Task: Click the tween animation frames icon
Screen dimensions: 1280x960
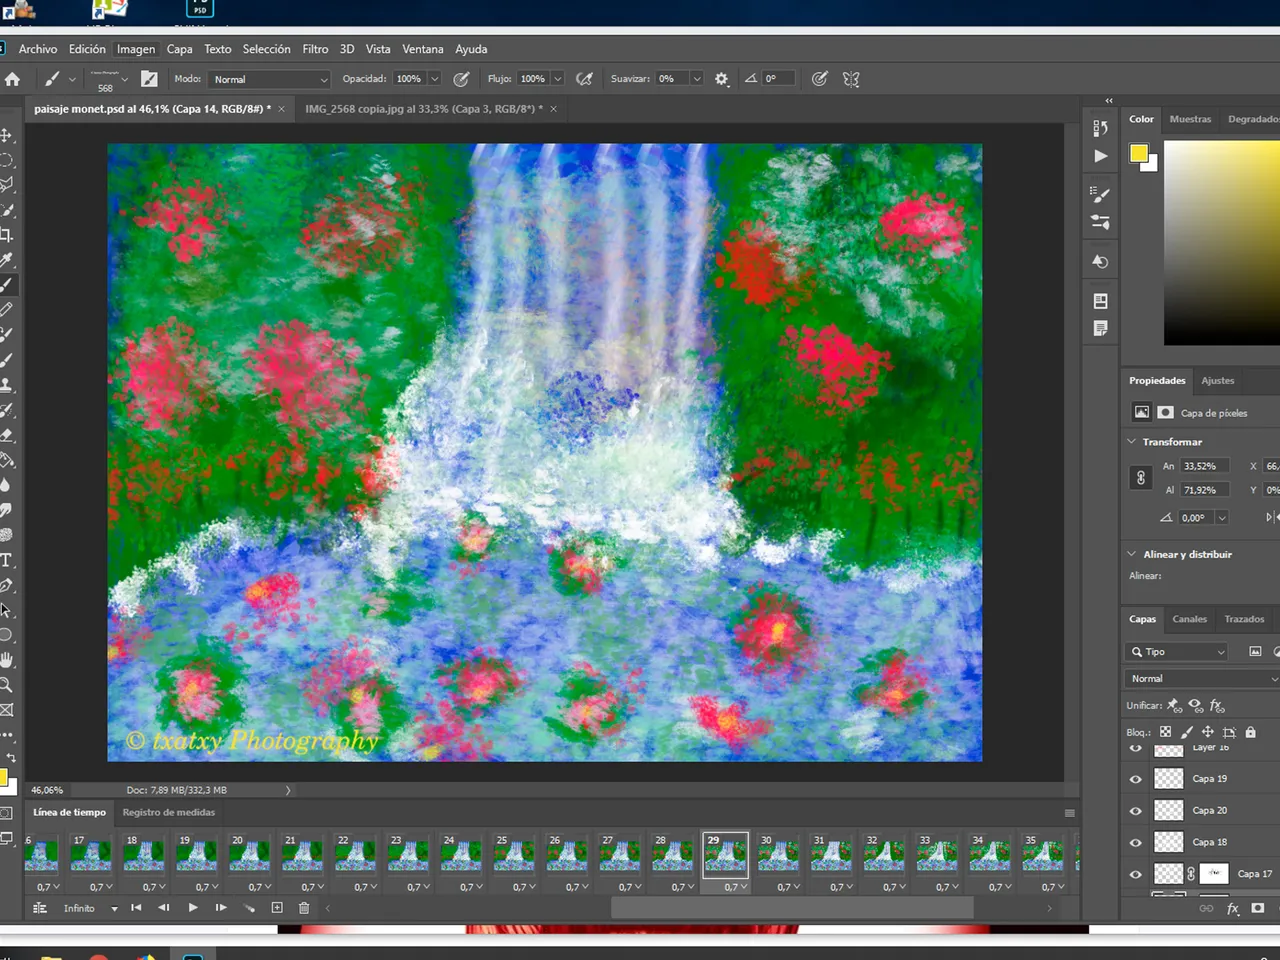Action: tap(249, 908)
